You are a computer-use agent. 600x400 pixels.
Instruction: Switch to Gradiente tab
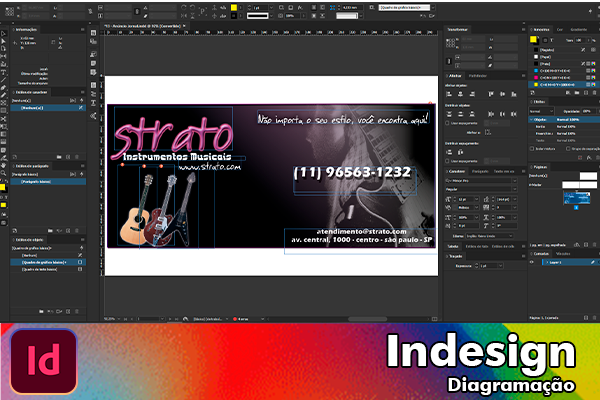pos(579,29)
